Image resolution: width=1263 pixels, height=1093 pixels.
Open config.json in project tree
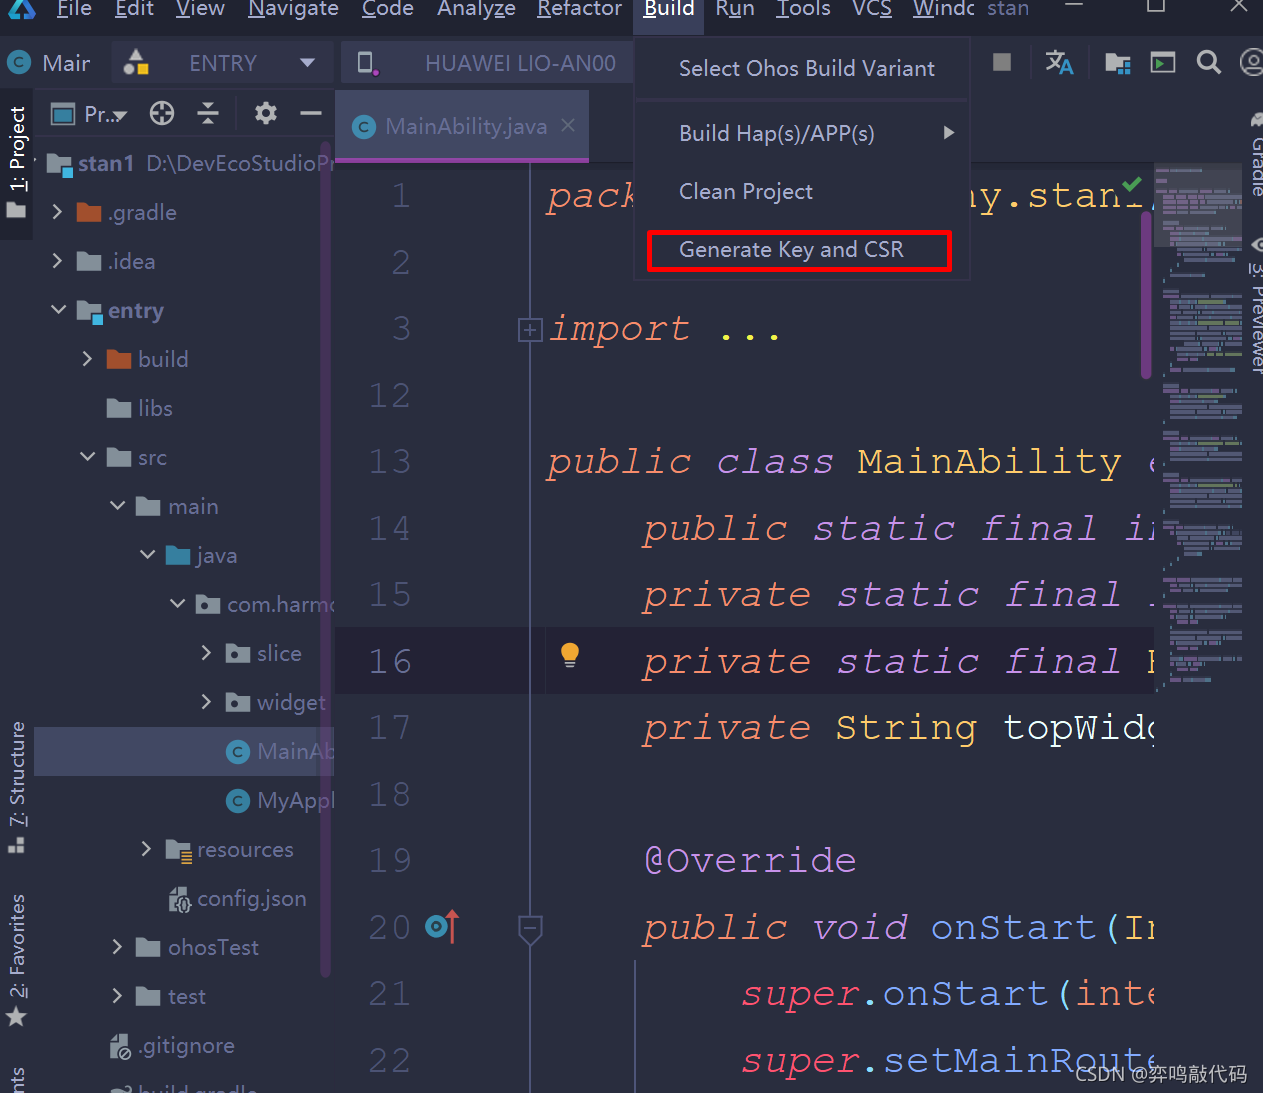238,898
